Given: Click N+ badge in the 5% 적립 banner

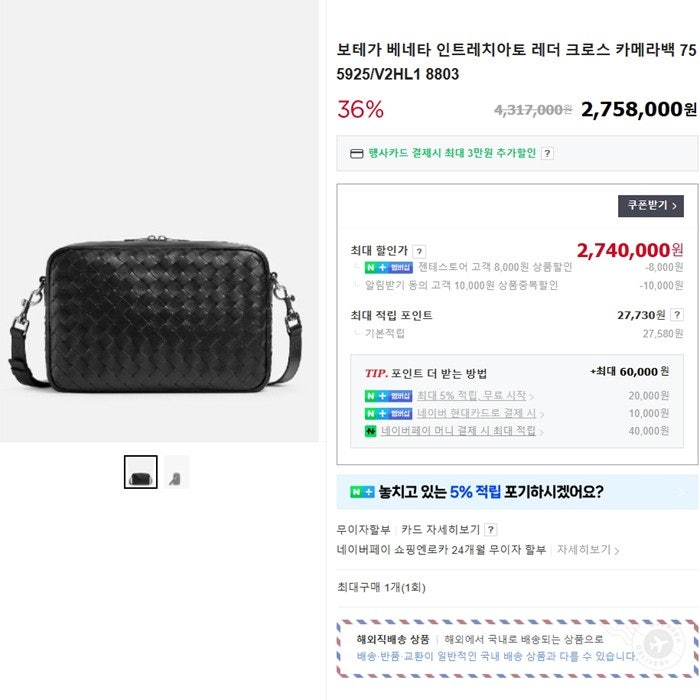Looking at the screenshot, I should point(362,492).
